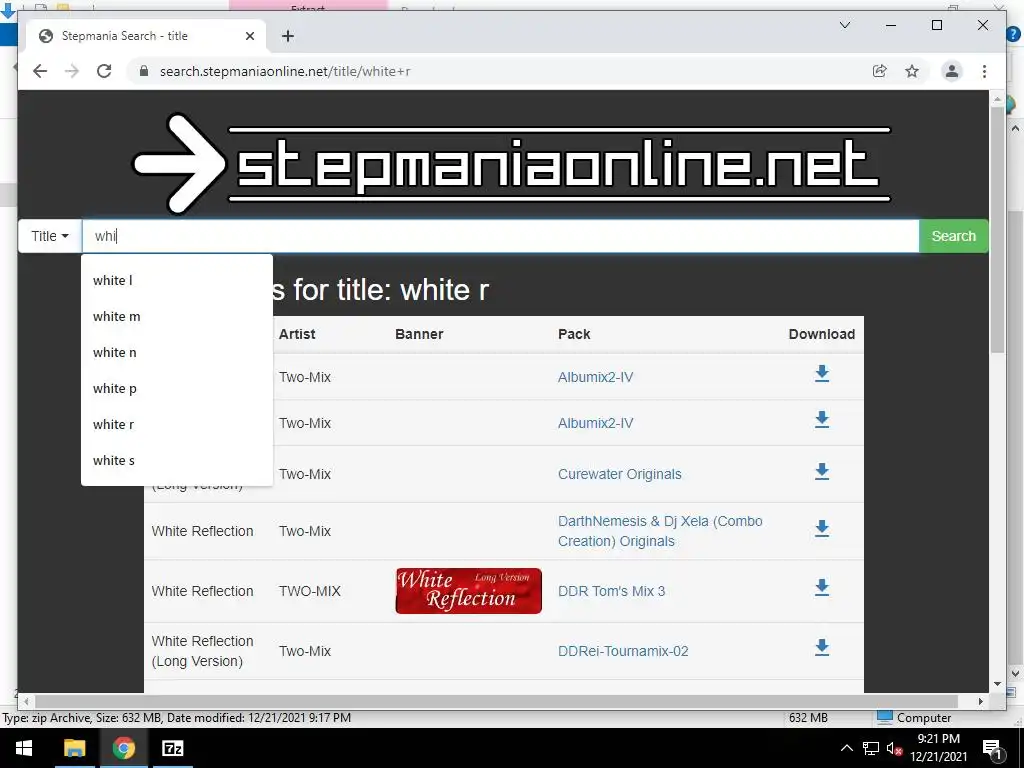Click the green Search button

coord(953,236)
